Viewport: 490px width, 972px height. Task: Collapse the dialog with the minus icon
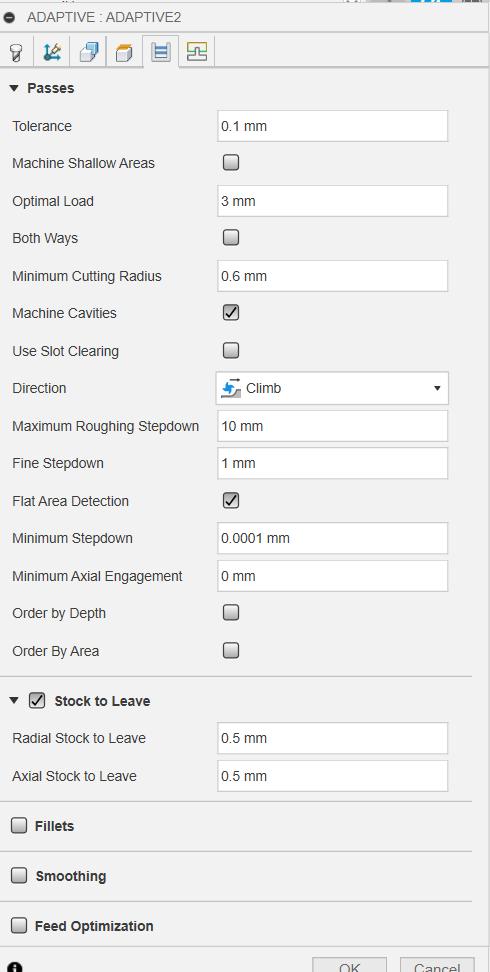coord(9,17)
